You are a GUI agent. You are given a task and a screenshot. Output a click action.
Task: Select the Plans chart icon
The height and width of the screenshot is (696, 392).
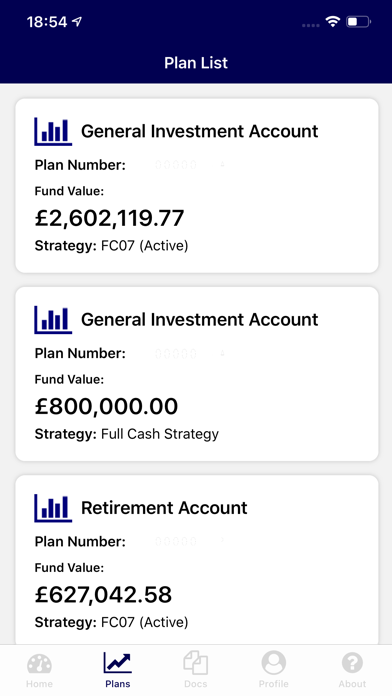pos(118,663)
